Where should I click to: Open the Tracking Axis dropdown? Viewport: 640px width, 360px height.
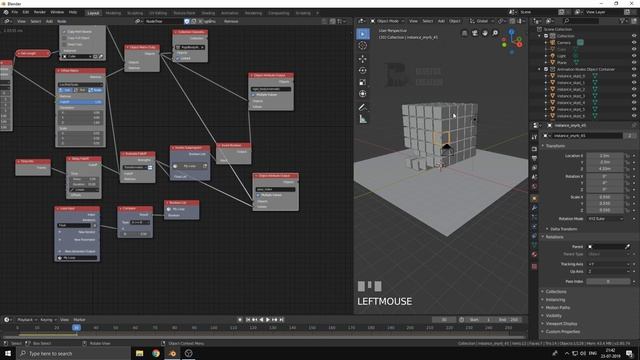(608, 264)
